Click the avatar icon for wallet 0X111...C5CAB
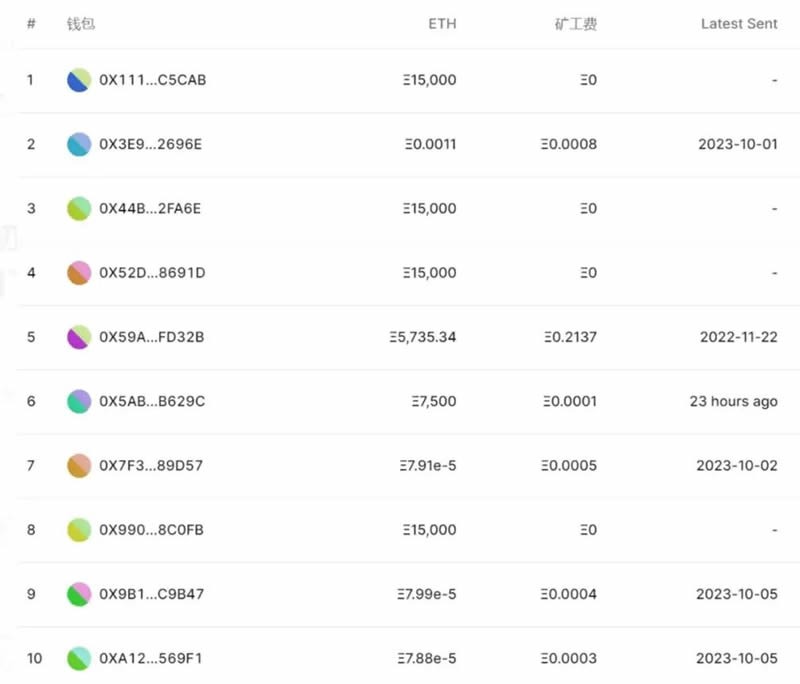Image resolution: width=800 pixels, height=684 pixels. tap(80, 80)
